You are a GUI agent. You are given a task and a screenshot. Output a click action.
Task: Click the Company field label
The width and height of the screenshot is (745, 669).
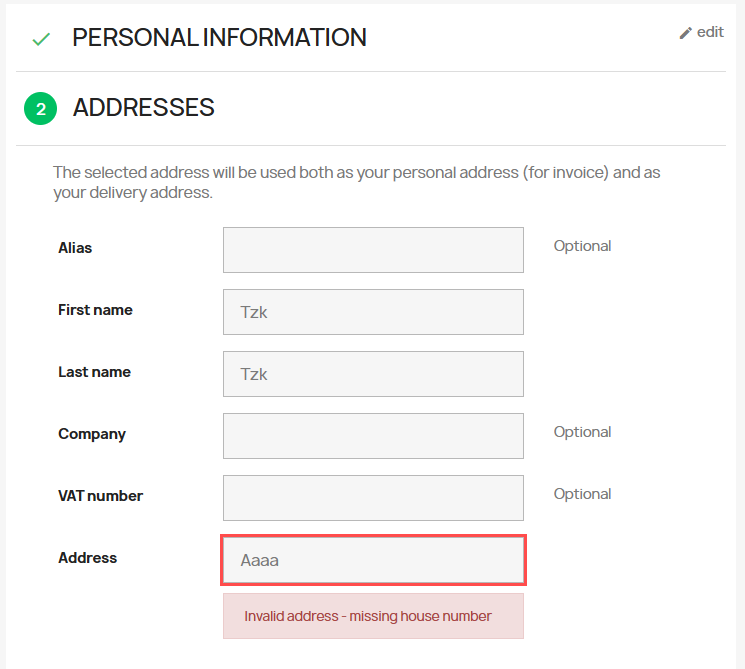click(x=92, y=434)
